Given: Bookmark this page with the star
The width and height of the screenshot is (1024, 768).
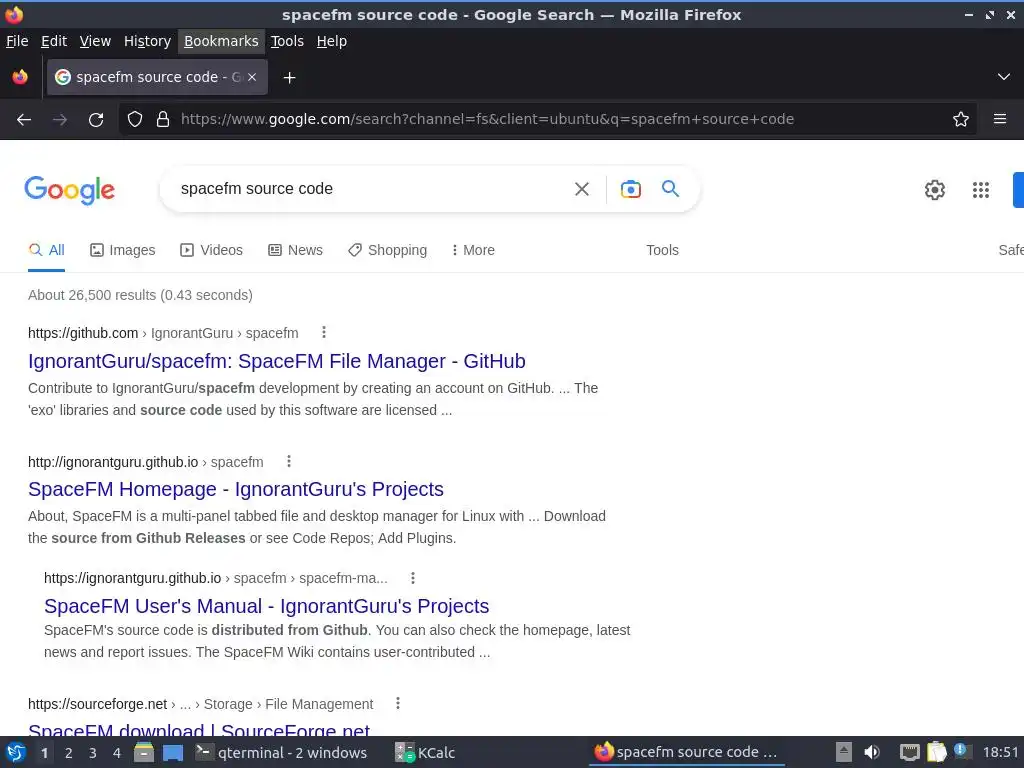Looking at the screenshot, I should (961, 119).
